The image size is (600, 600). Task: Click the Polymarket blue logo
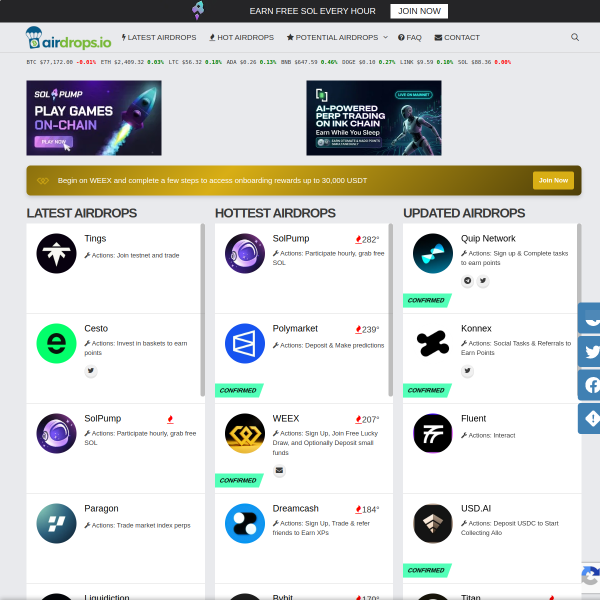click(x=245, y=343)
